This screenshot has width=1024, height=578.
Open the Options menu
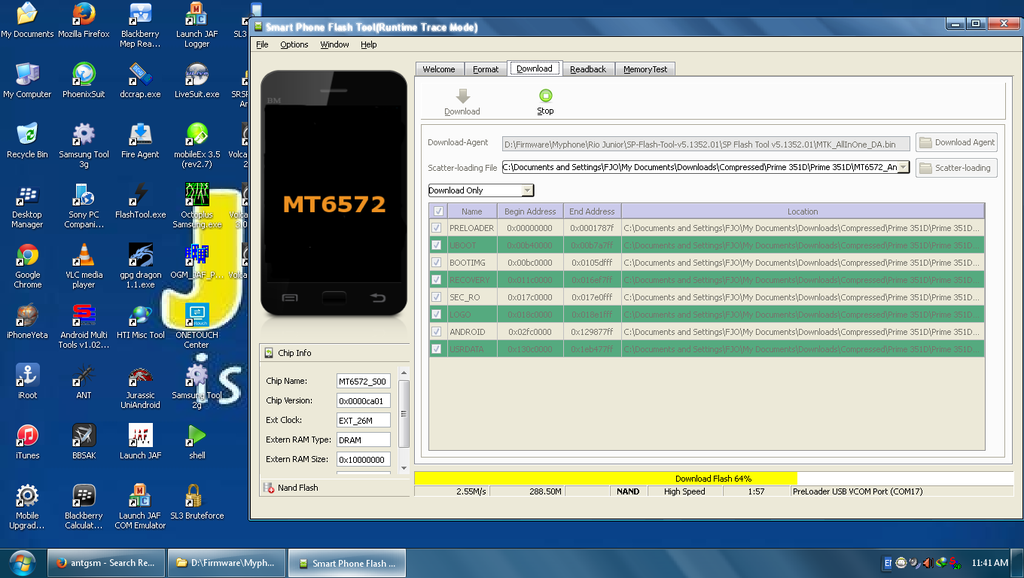coord(294,45)
